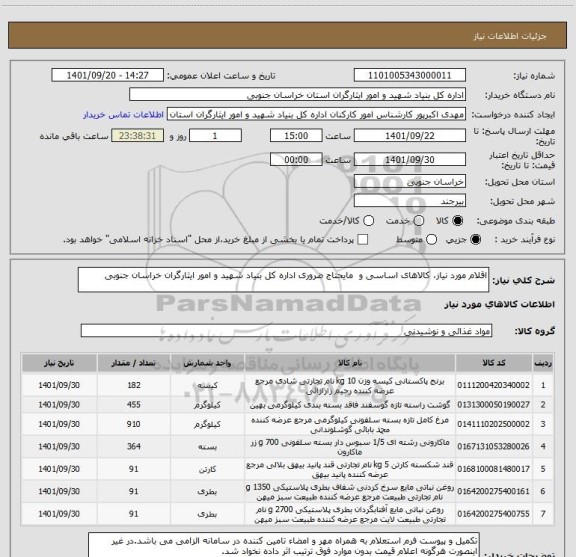This screenshot has width=576, height=557.
Task: Click the request creator name field
Action: point(316,114)
